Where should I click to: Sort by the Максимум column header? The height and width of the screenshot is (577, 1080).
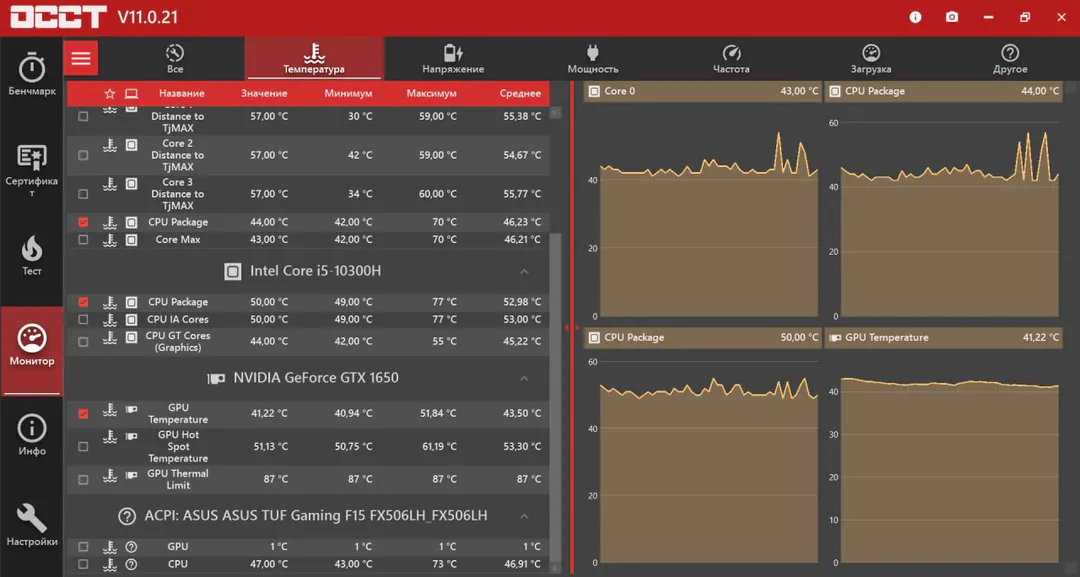tap(431, 93)
